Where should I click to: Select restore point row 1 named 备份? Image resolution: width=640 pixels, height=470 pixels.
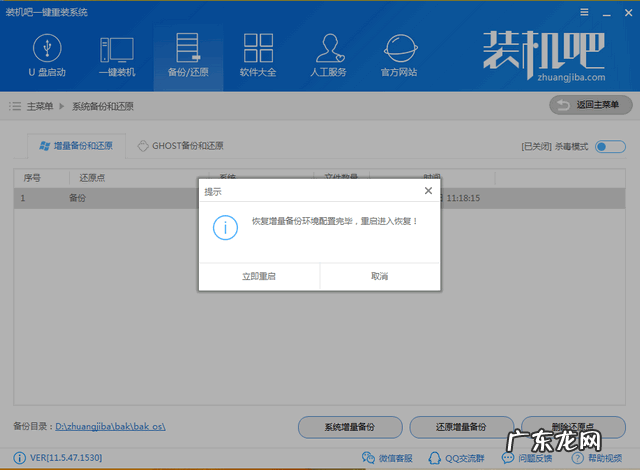tap(320, 198)
